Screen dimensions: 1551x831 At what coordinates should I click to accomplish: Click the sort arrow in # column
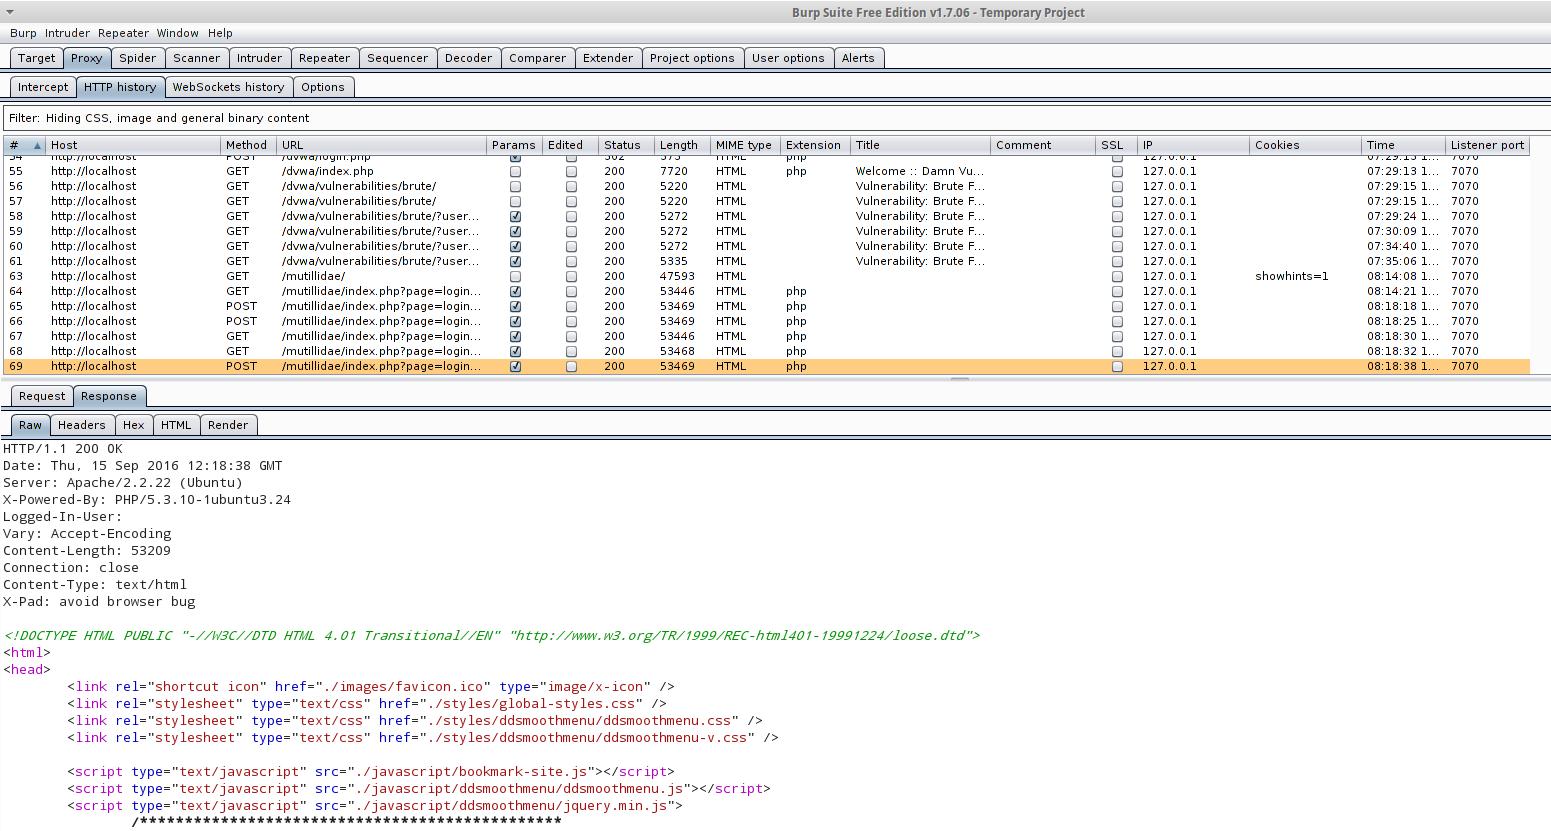pyautogui.click(x=37, y=146)
